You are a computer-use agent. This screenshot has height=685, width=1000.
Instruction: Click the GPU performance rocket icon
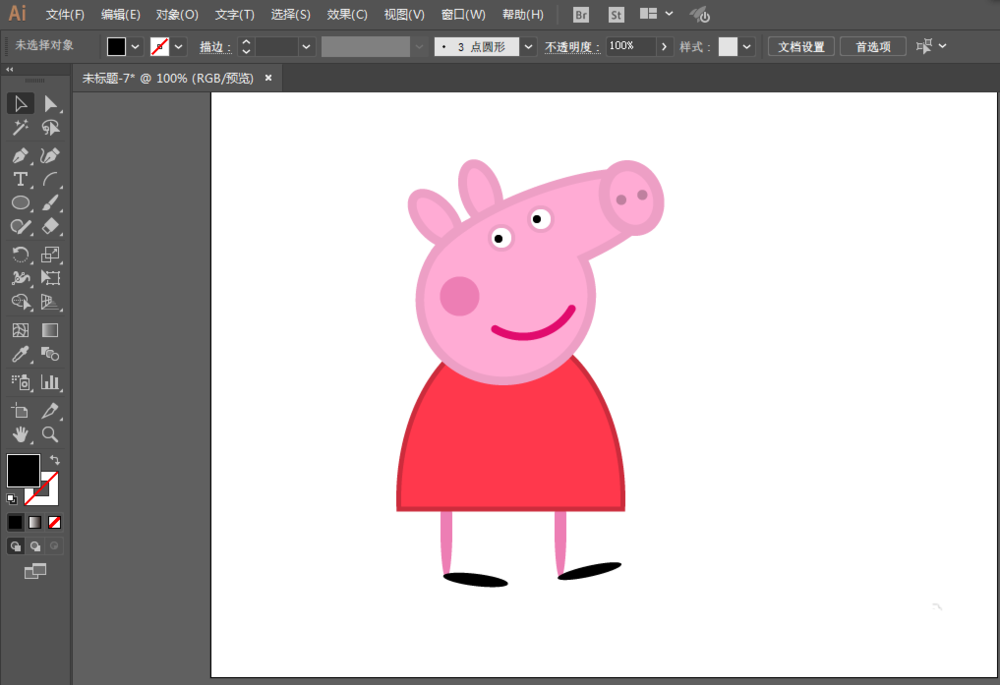point(700,14)
